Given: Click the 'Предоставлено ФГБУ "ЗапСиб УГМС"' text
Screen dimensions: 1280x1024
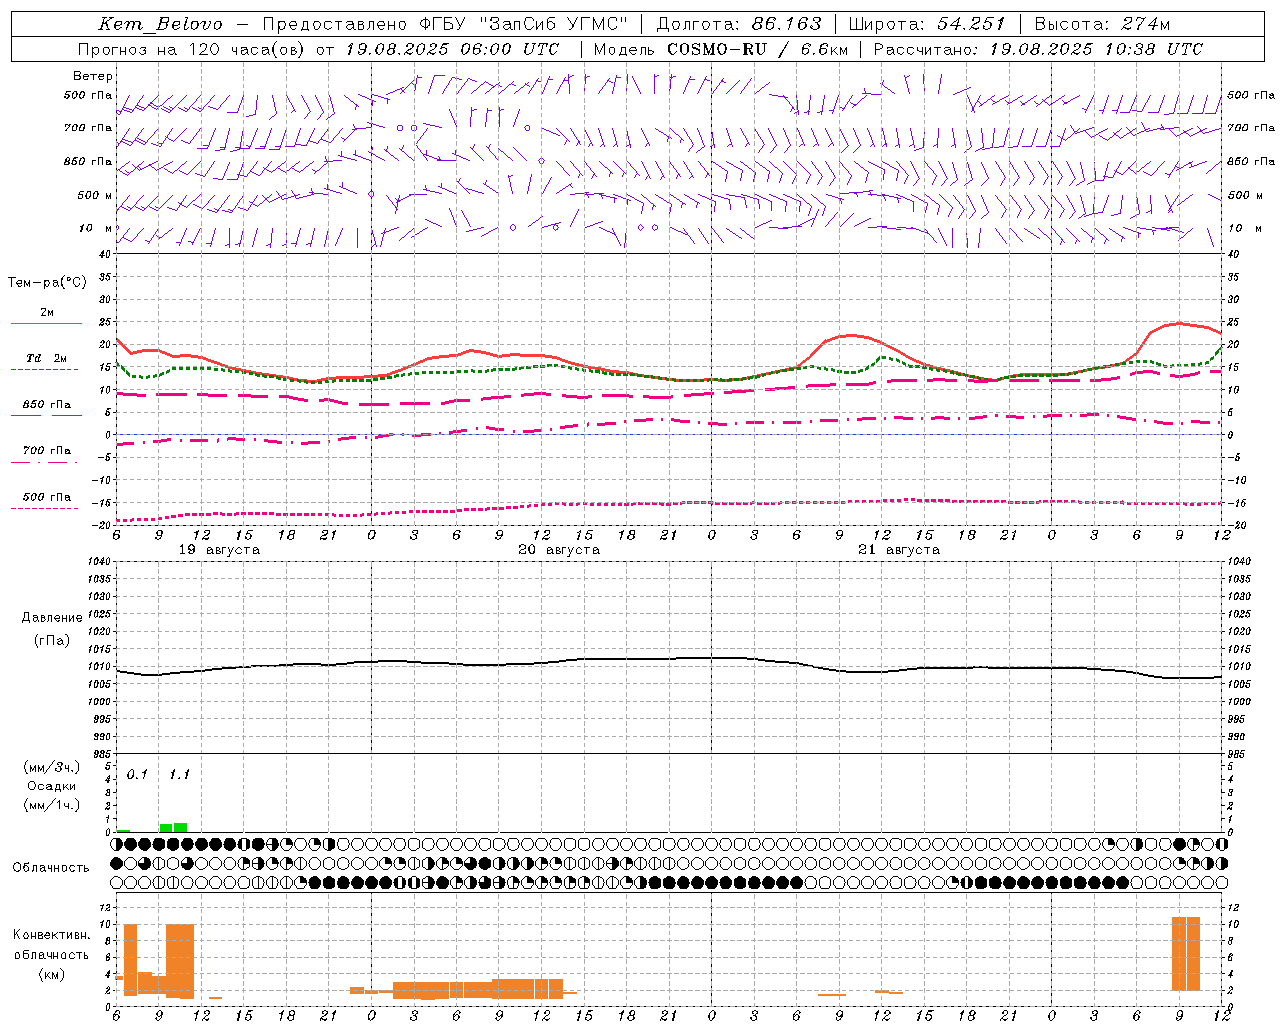Looking at the screenshot, I should pyautogui.click(x=445, y=24).
